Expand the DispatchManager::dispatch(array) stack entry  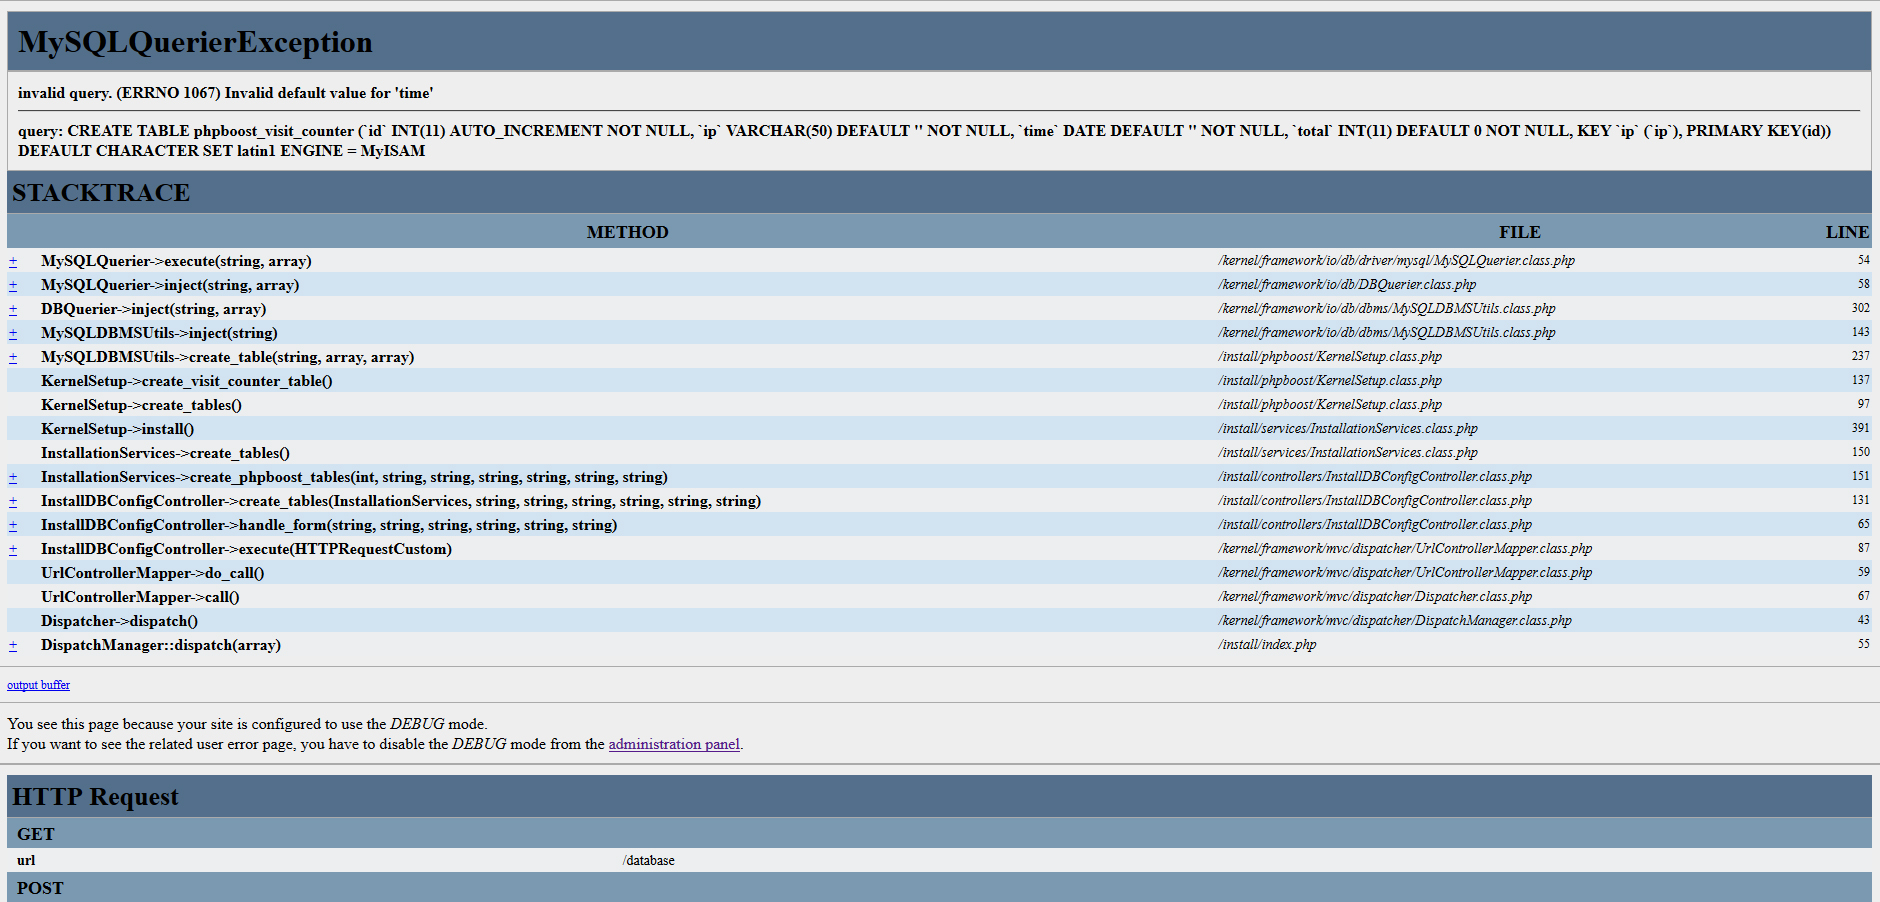[x=13, y=645]
